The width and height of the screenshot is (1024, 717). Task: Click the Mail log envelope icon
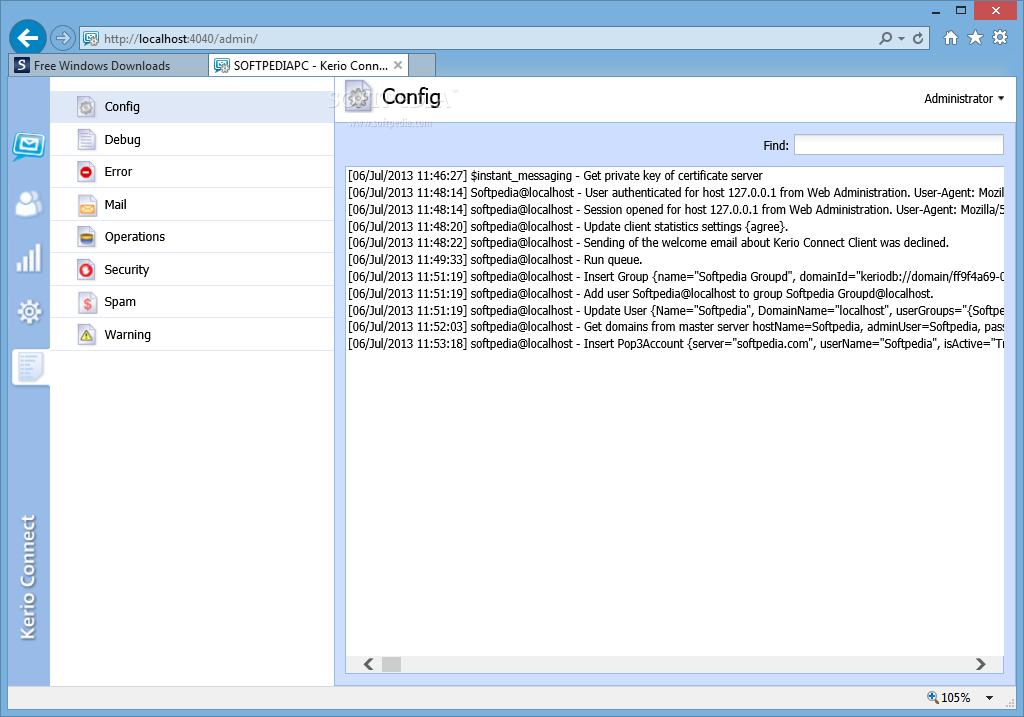pyautogui.click(x=86, y=204)
